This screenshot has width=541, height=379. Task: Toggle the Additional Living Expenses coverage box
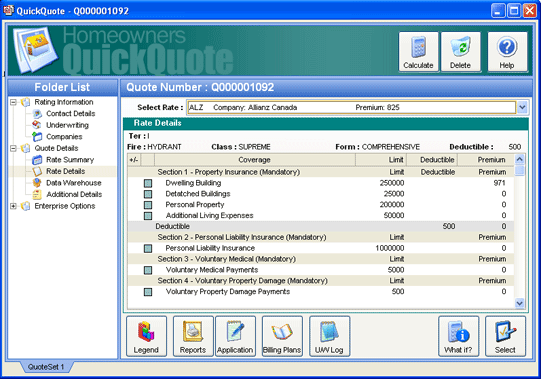(x=148, y=216)
